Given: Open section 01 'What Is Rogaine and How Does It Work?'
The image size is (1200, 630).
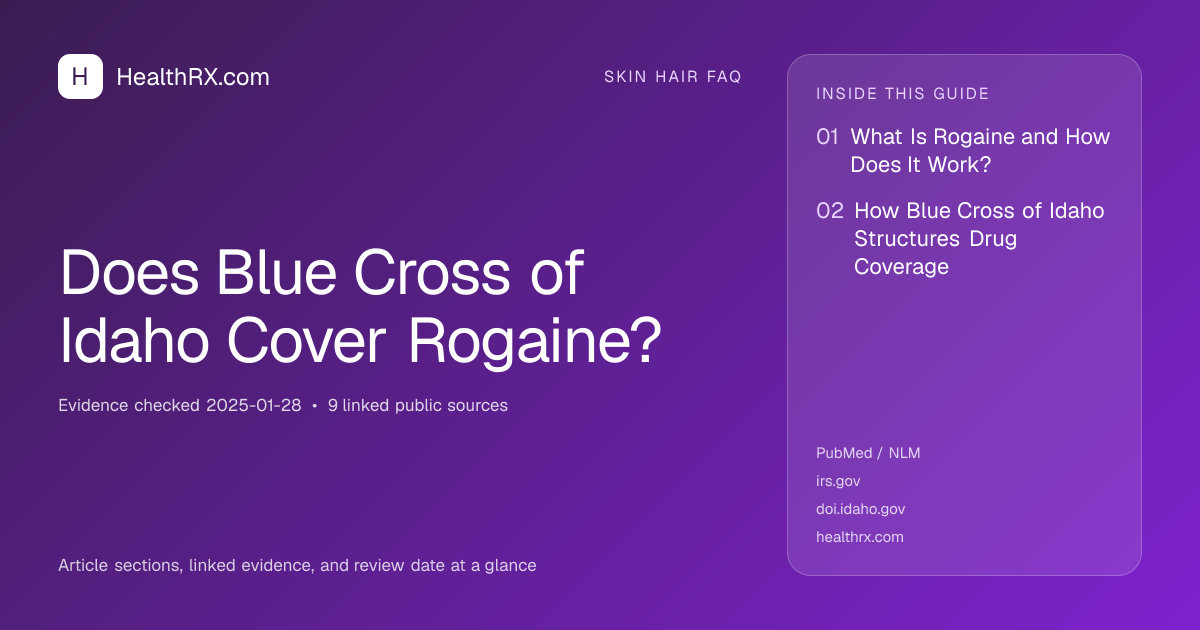Looking at the screenshot, I should click(963, 151).
